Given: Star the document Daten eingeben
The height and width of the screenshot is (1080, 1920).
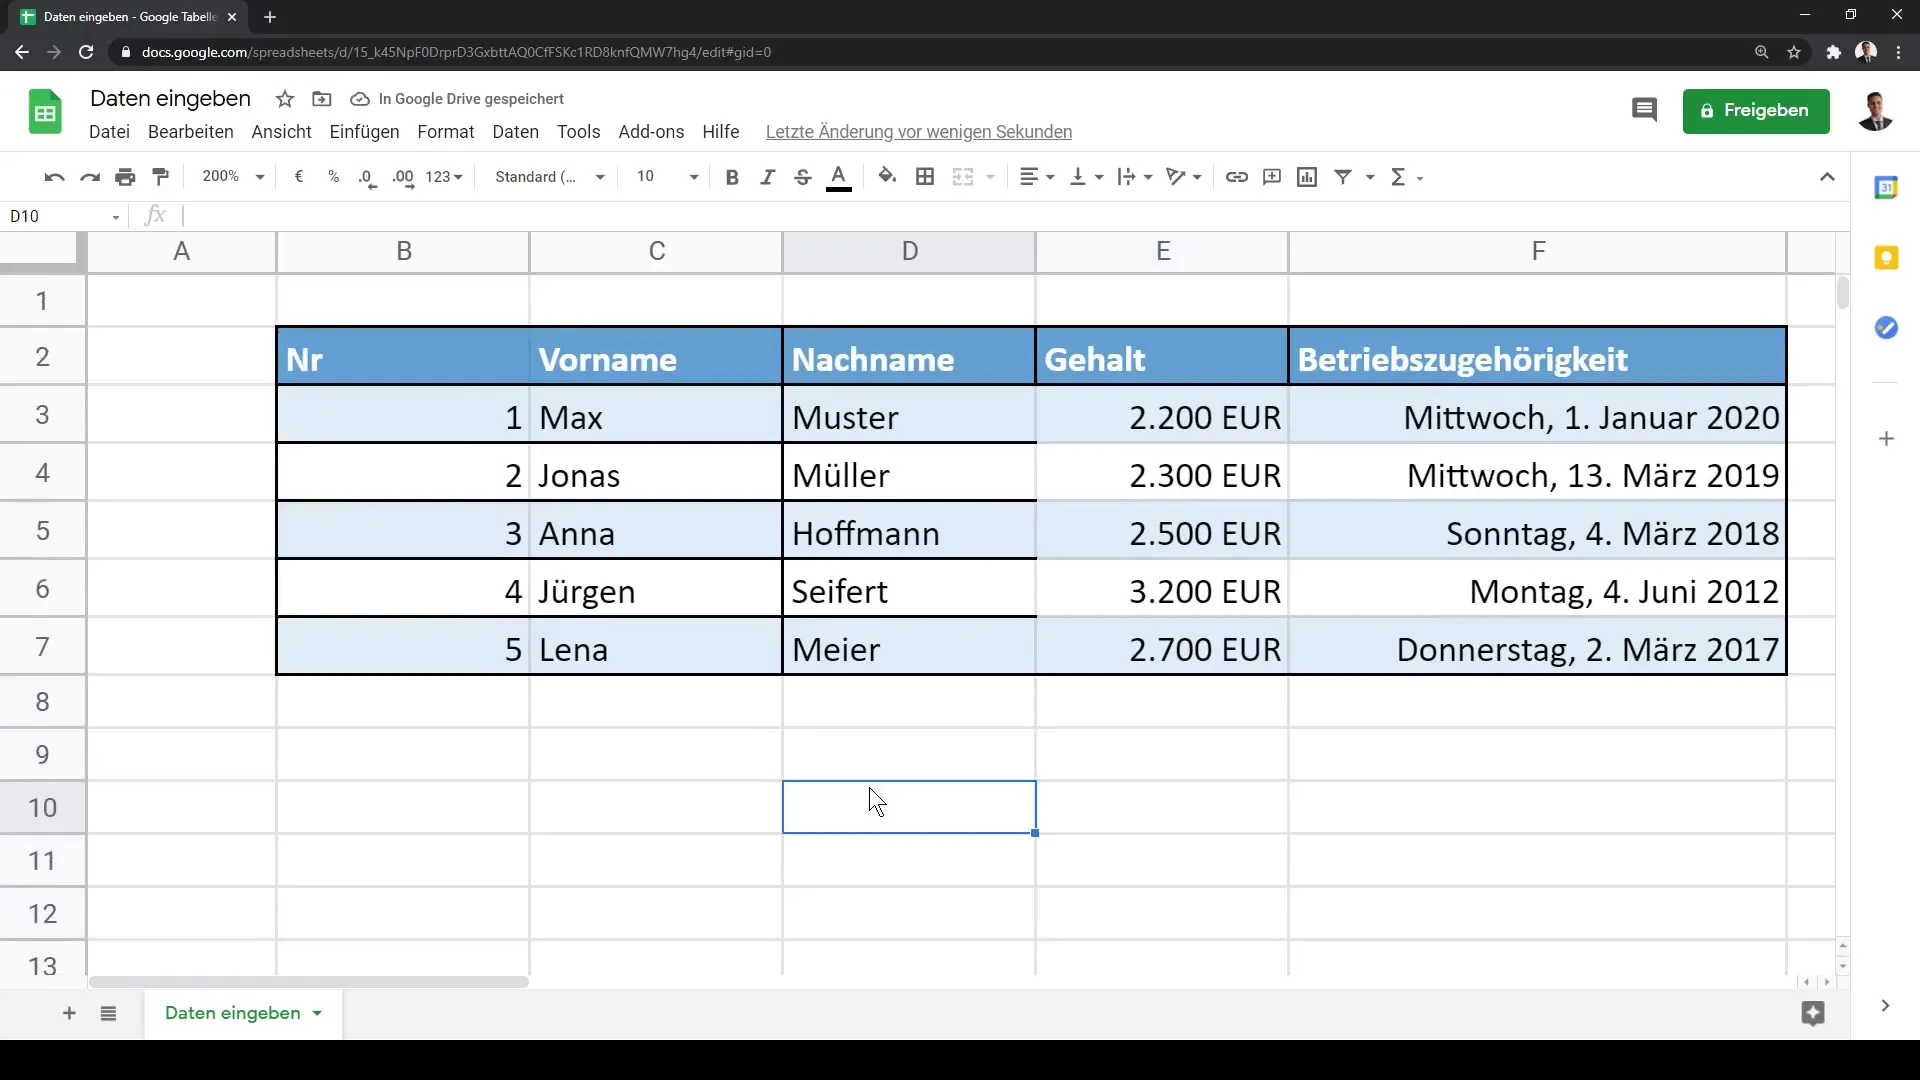Looking at the screenshot, I should [x=285, y=99].
